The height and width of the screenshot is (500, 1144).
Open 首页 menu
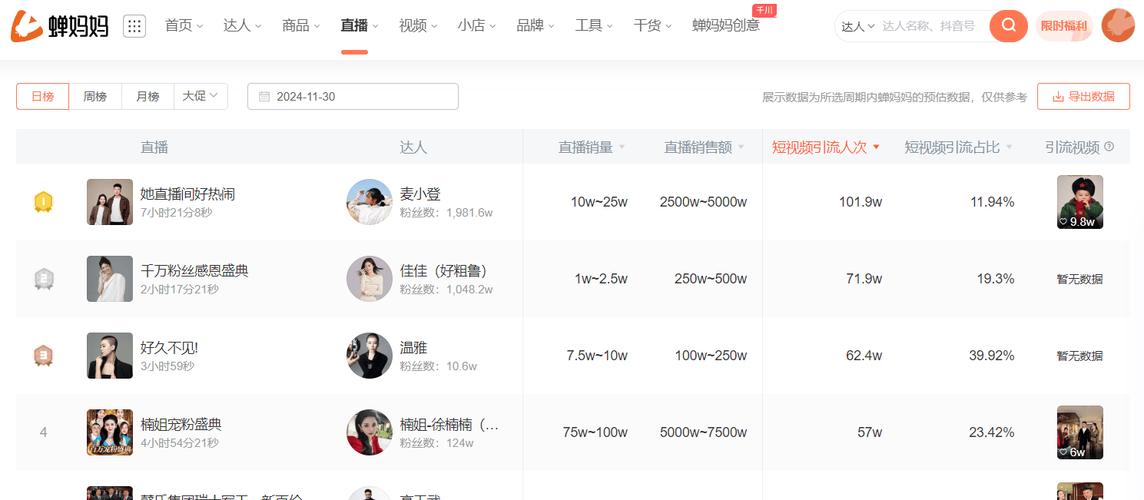pos(184,26)
